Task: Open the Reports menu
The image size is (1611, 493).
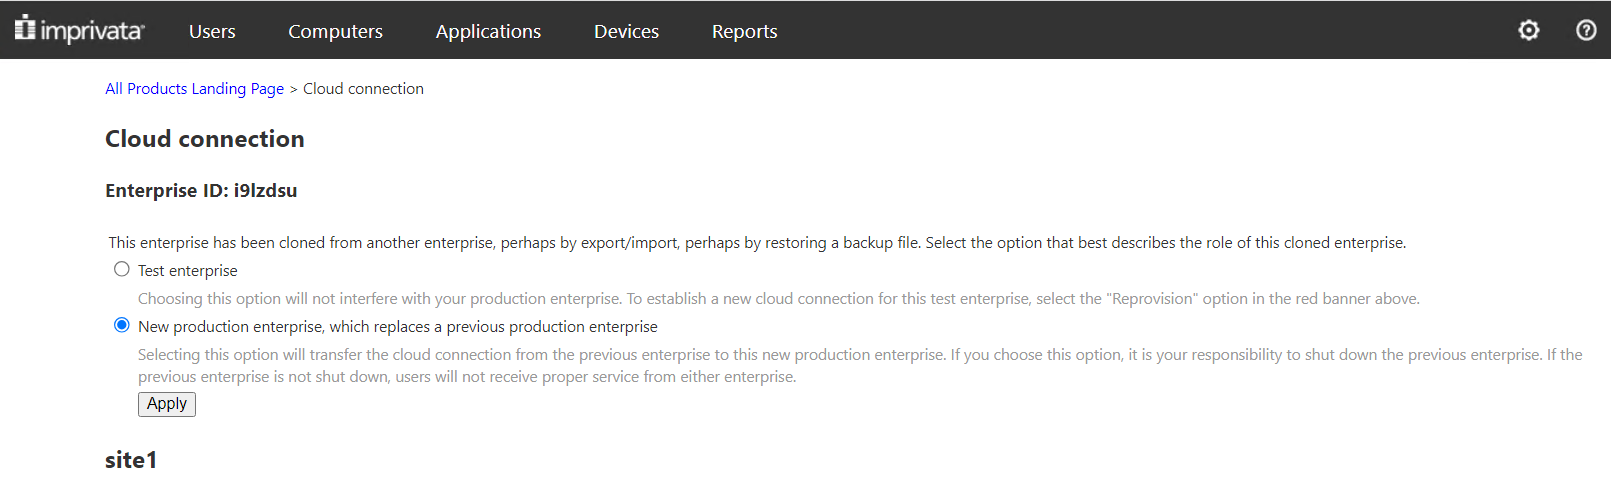Action: [x=744, y=31]
